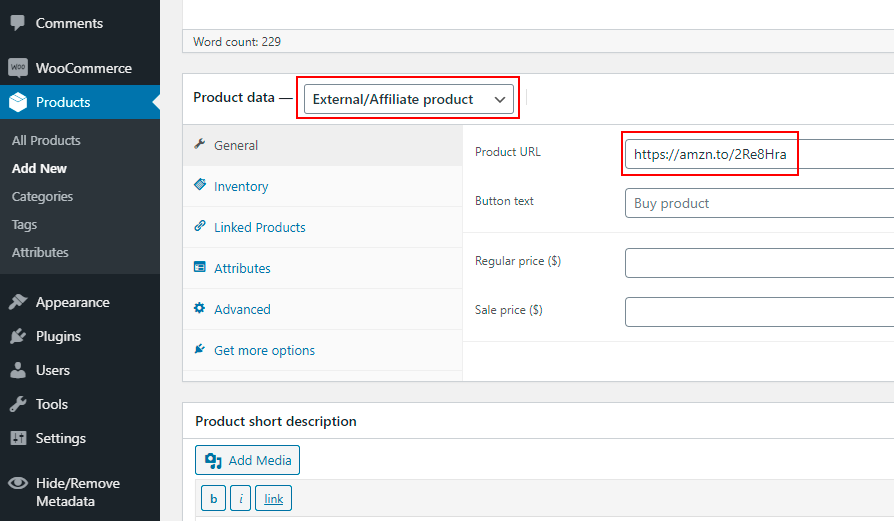Click the Button text label
The width and height of the screenshot is (894, 521).
point(505,201)
